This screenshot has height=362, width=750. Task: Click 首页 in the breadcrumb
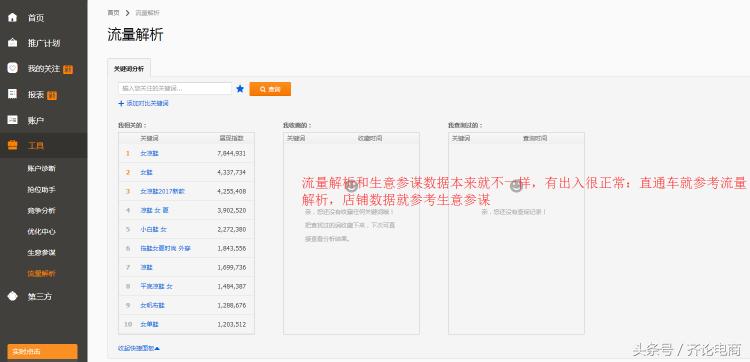[113, 13]
